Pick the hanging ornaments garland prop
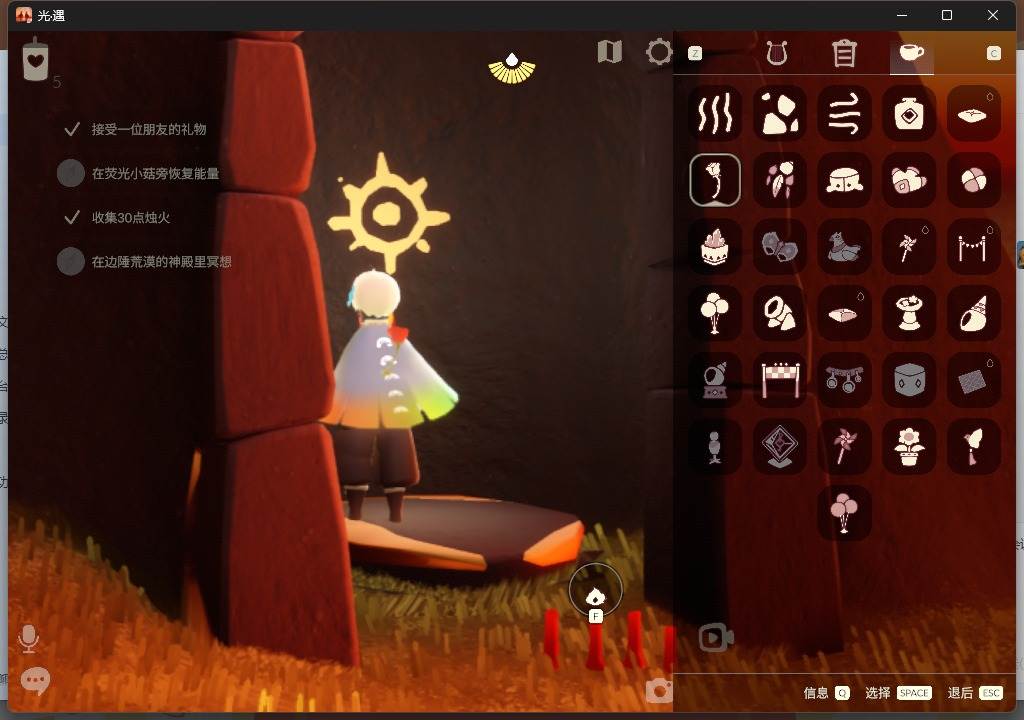 pos(844,380)
